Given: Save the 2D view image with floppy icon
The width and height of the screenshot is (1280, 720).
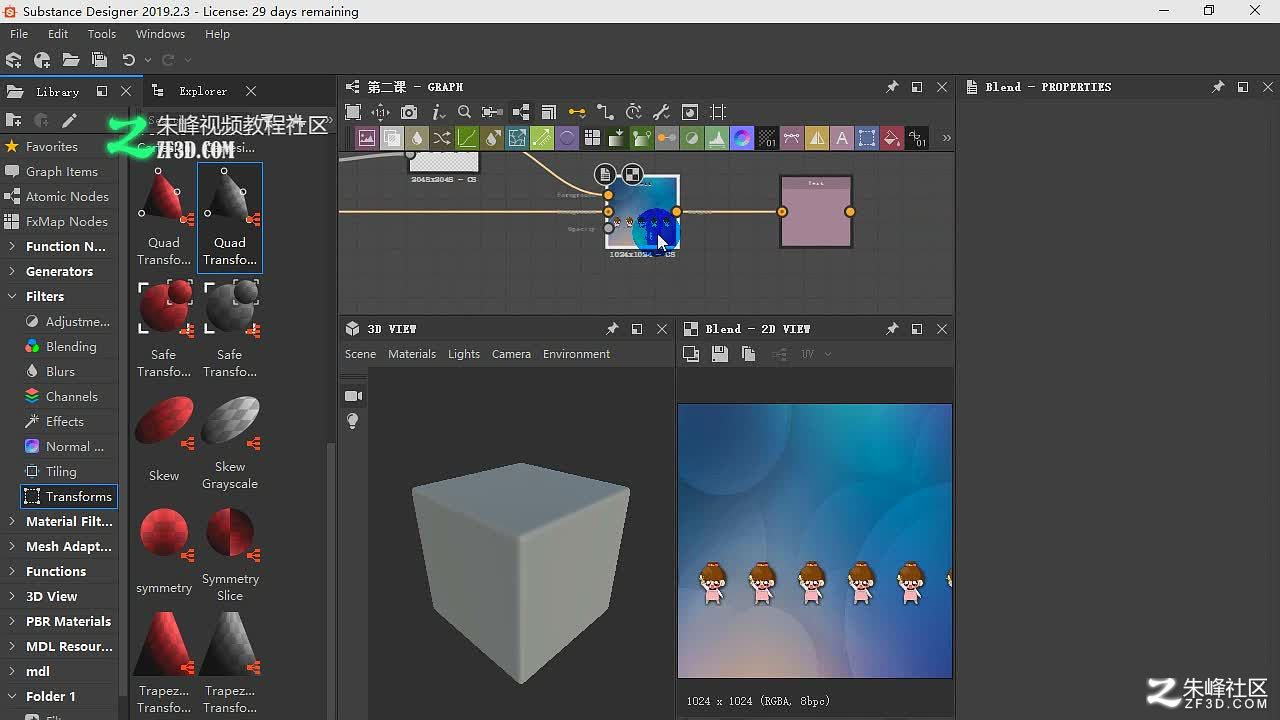Looking at the screenshot, I should 719,354.
